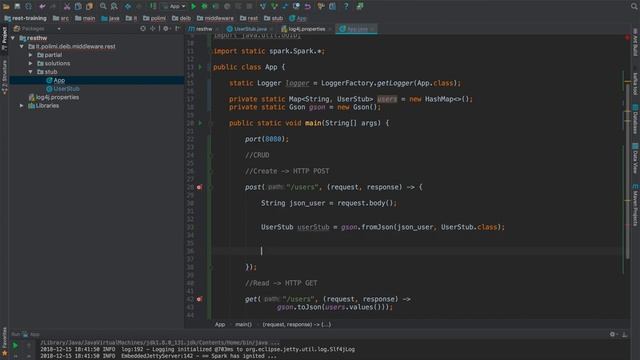
Task: Switch to the UserStub.java tab
Action: tap(247, 29)
